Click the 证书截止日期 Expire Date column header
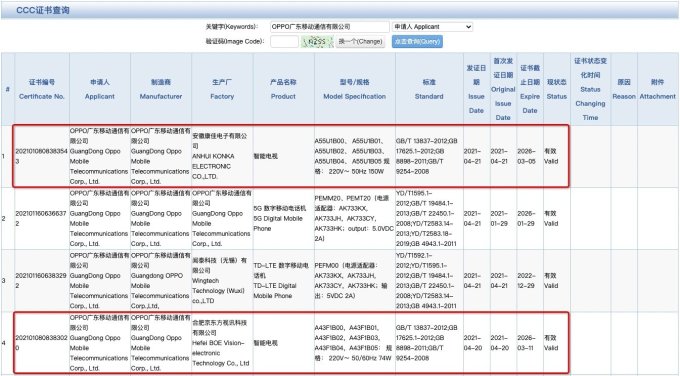Viewport: 680px width, 376px height. click(x=530, y=89)
